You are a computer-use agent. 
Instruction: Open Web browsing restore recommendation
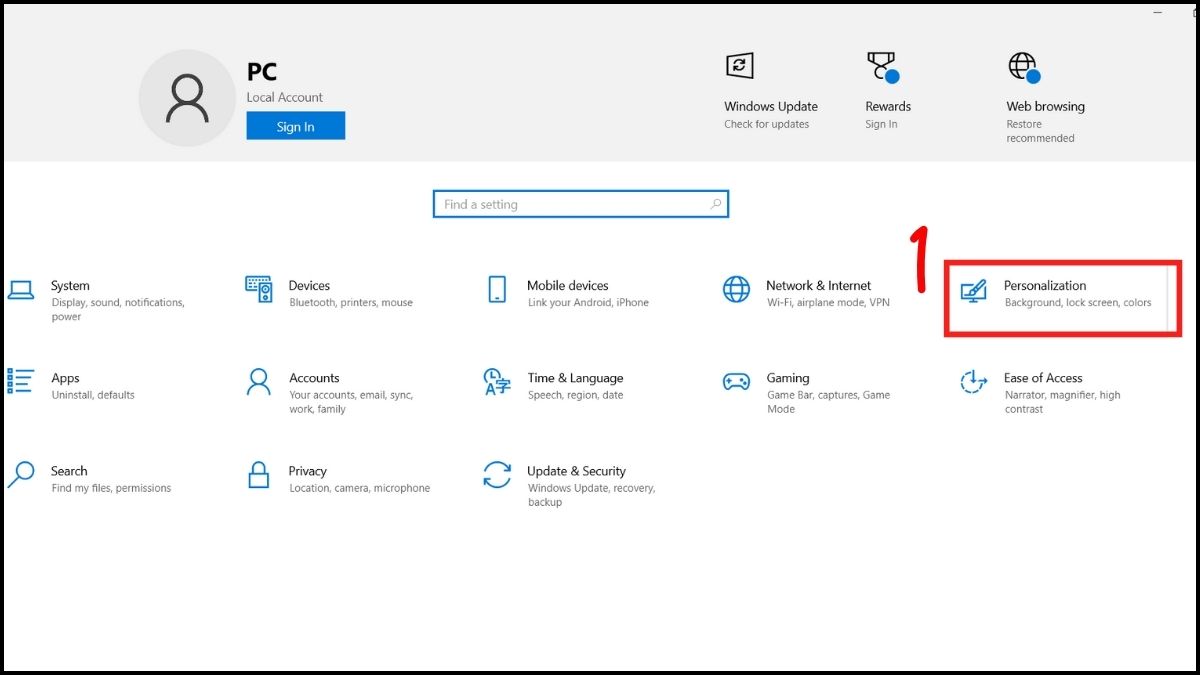(x=1044, y=105)
